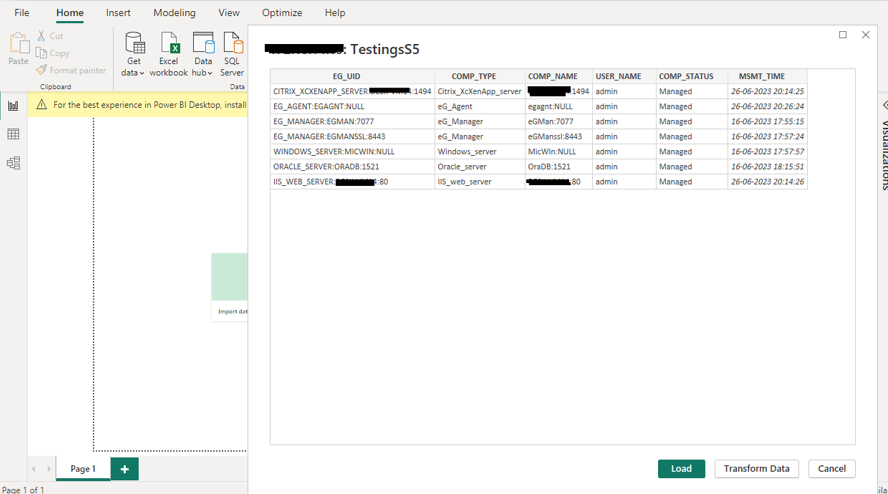Click the egagnt:NULL name cell
Viewport: 888px width, 494px height.
click(x=558, y=107)
